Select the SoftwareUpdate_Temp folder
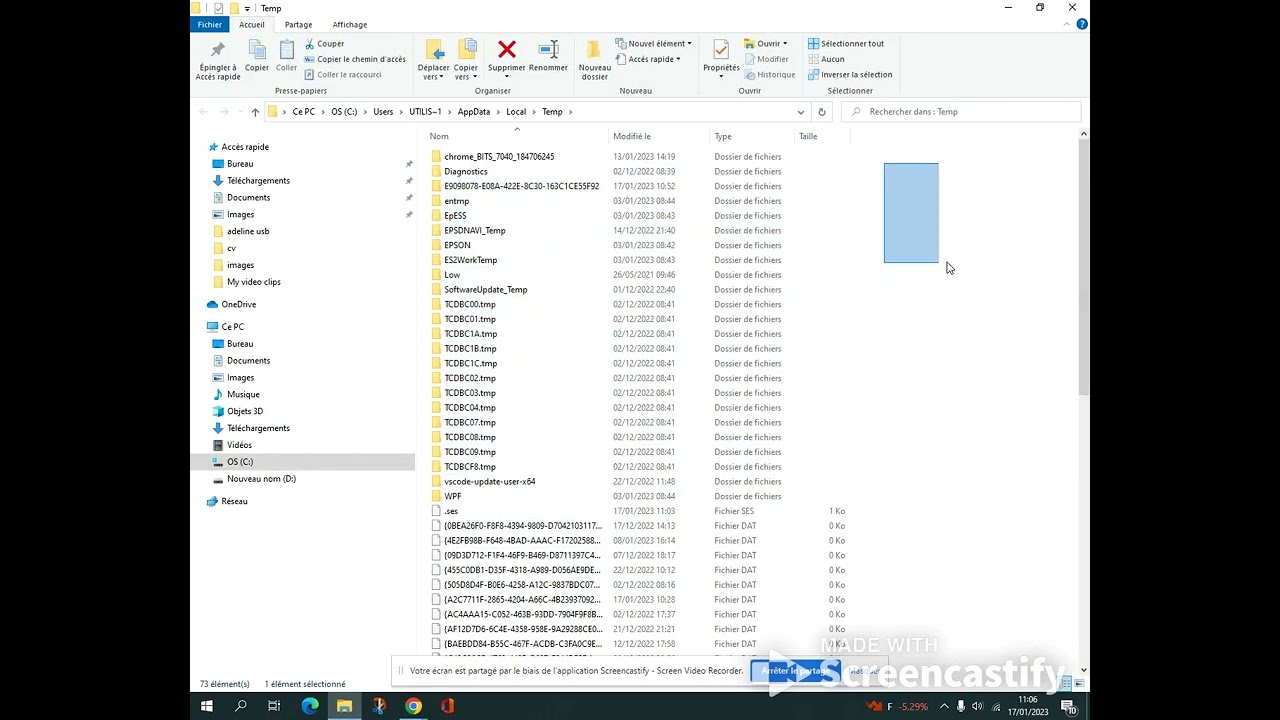 486,289
